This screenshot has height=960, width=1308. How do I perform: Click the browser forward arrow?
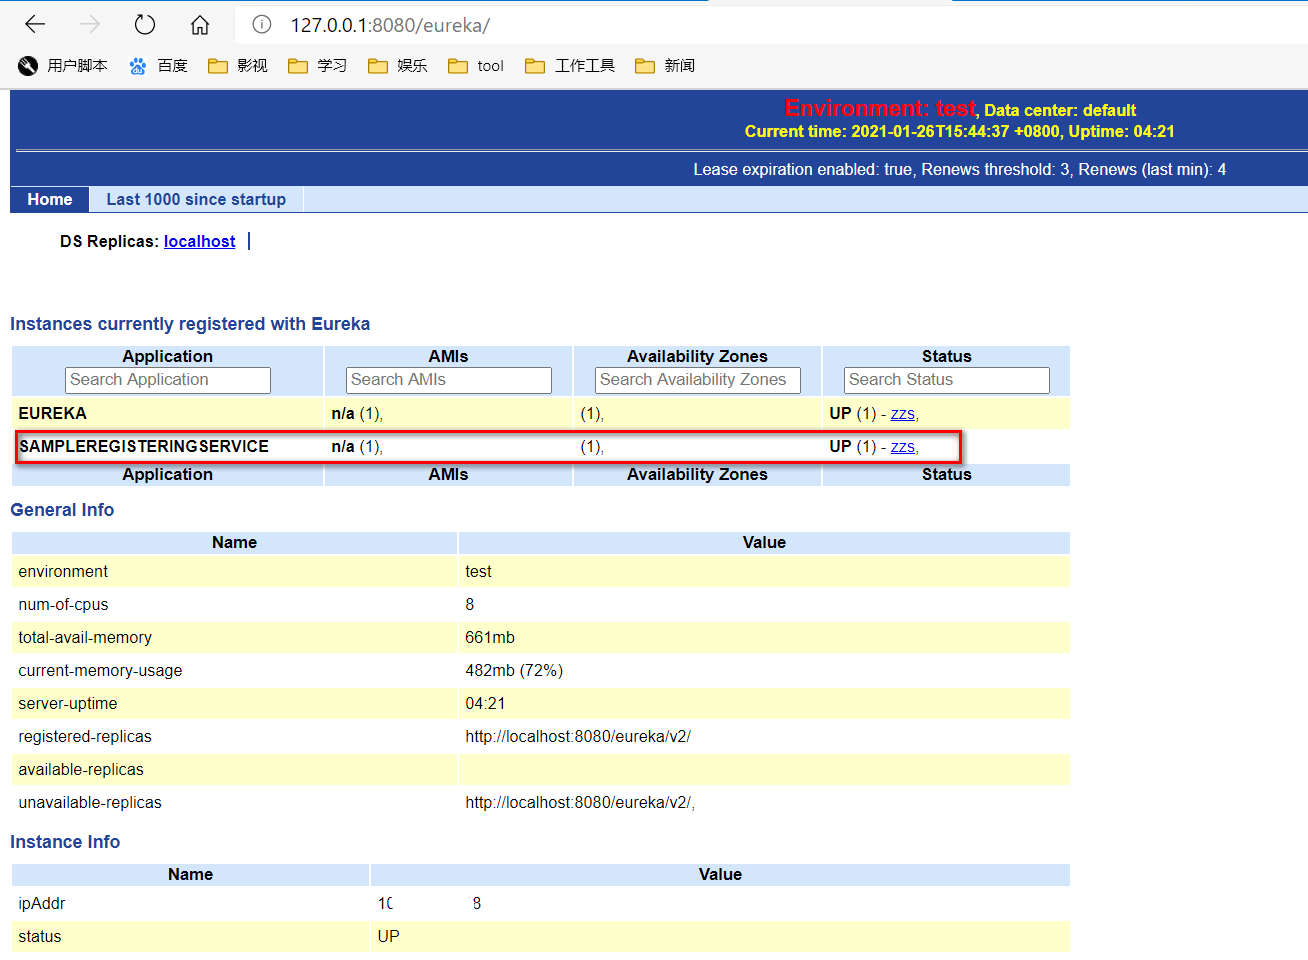pos(90,25)
